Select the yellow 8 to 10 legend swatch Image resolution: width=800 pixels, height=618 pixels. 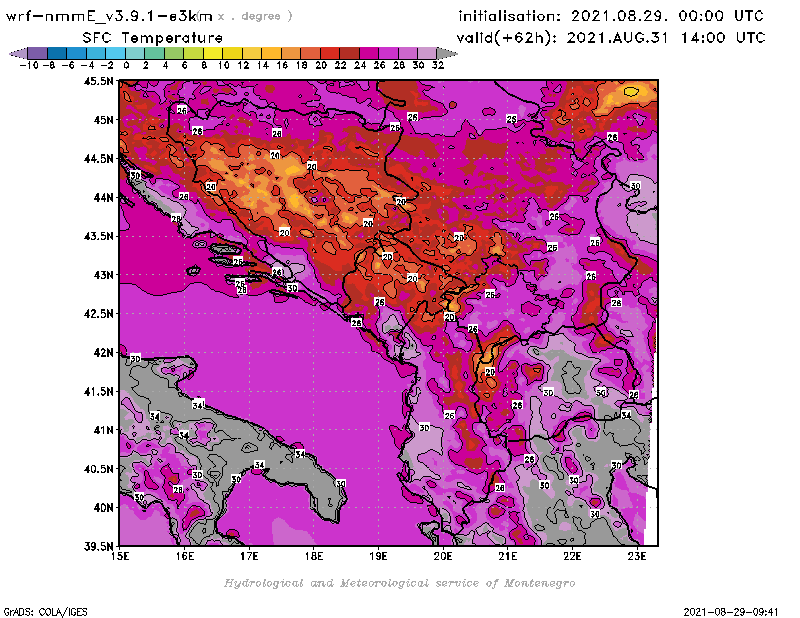213,53
